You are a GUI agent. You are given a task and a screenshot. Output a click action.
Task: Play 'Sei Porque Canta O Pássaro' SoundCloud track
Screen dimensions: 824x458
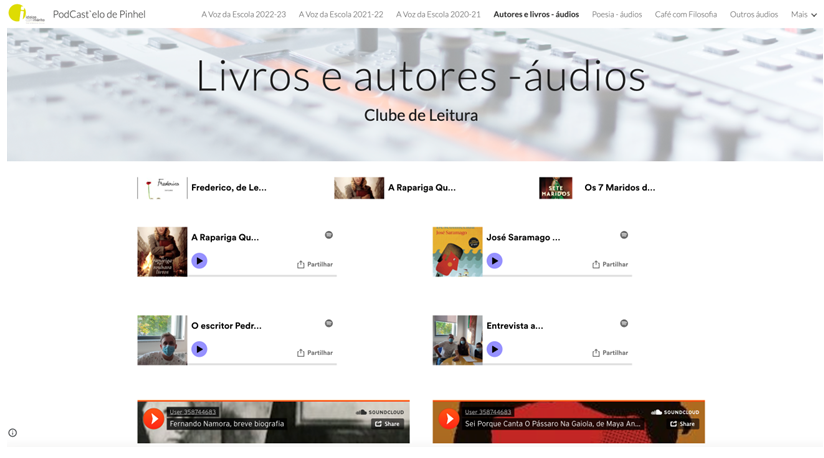448,419
